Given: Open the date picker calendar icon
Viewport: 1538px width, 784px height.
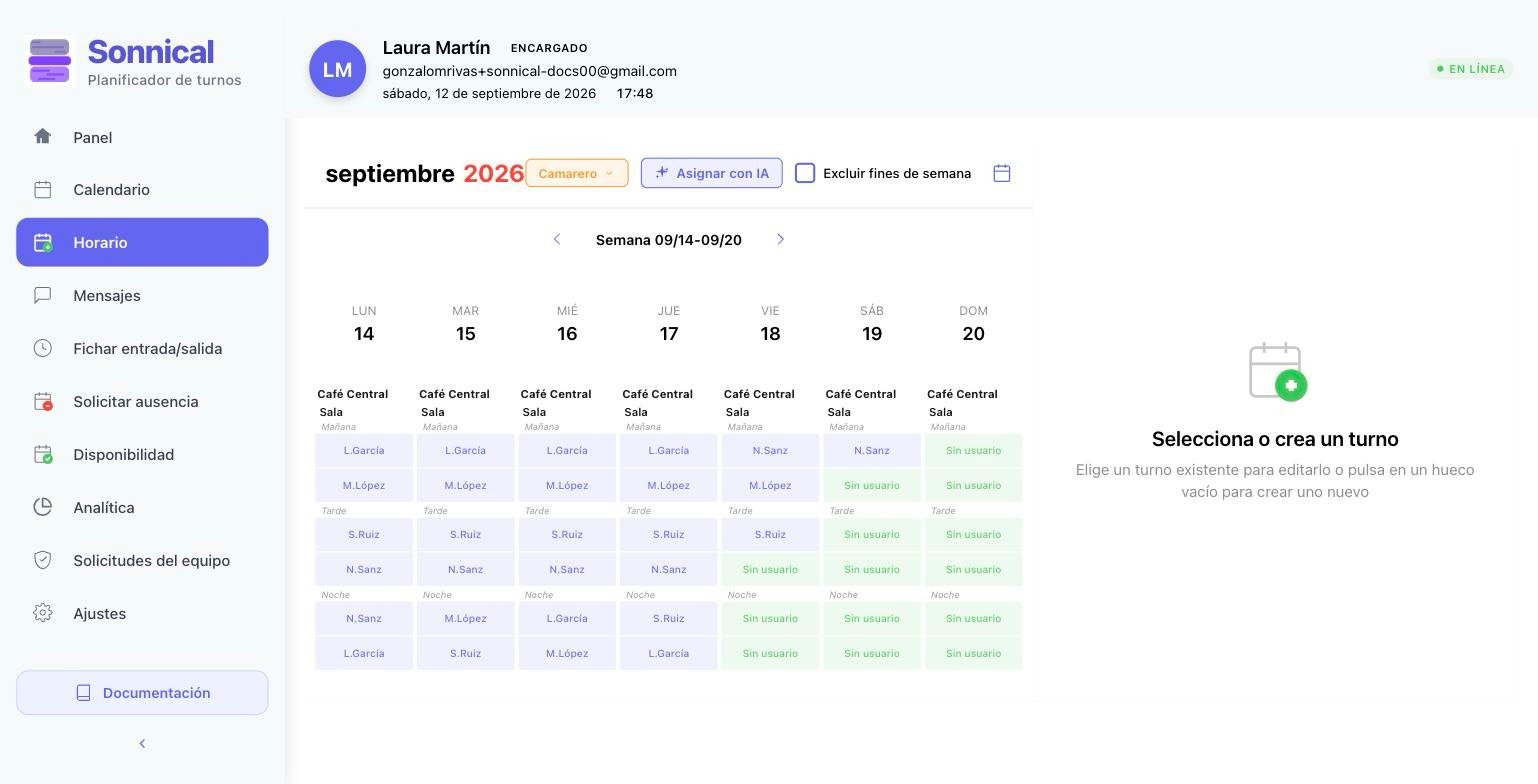Looking at the screenshot, I should [x=1002, y=173].
